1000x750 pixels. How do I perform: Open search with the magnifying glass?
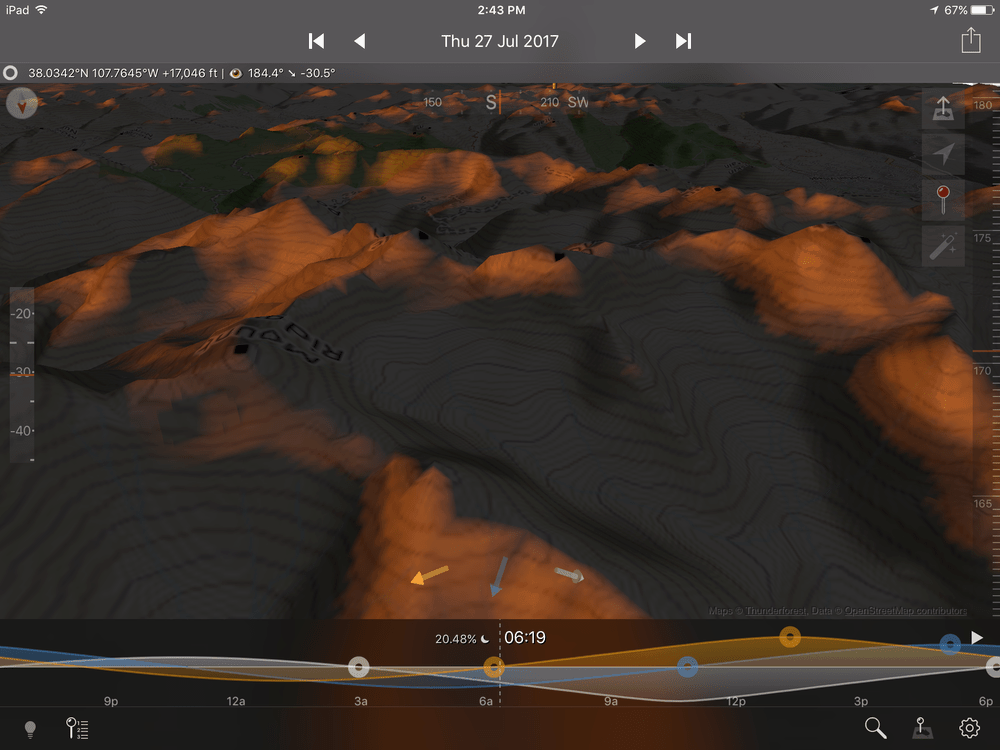(875, 729)
